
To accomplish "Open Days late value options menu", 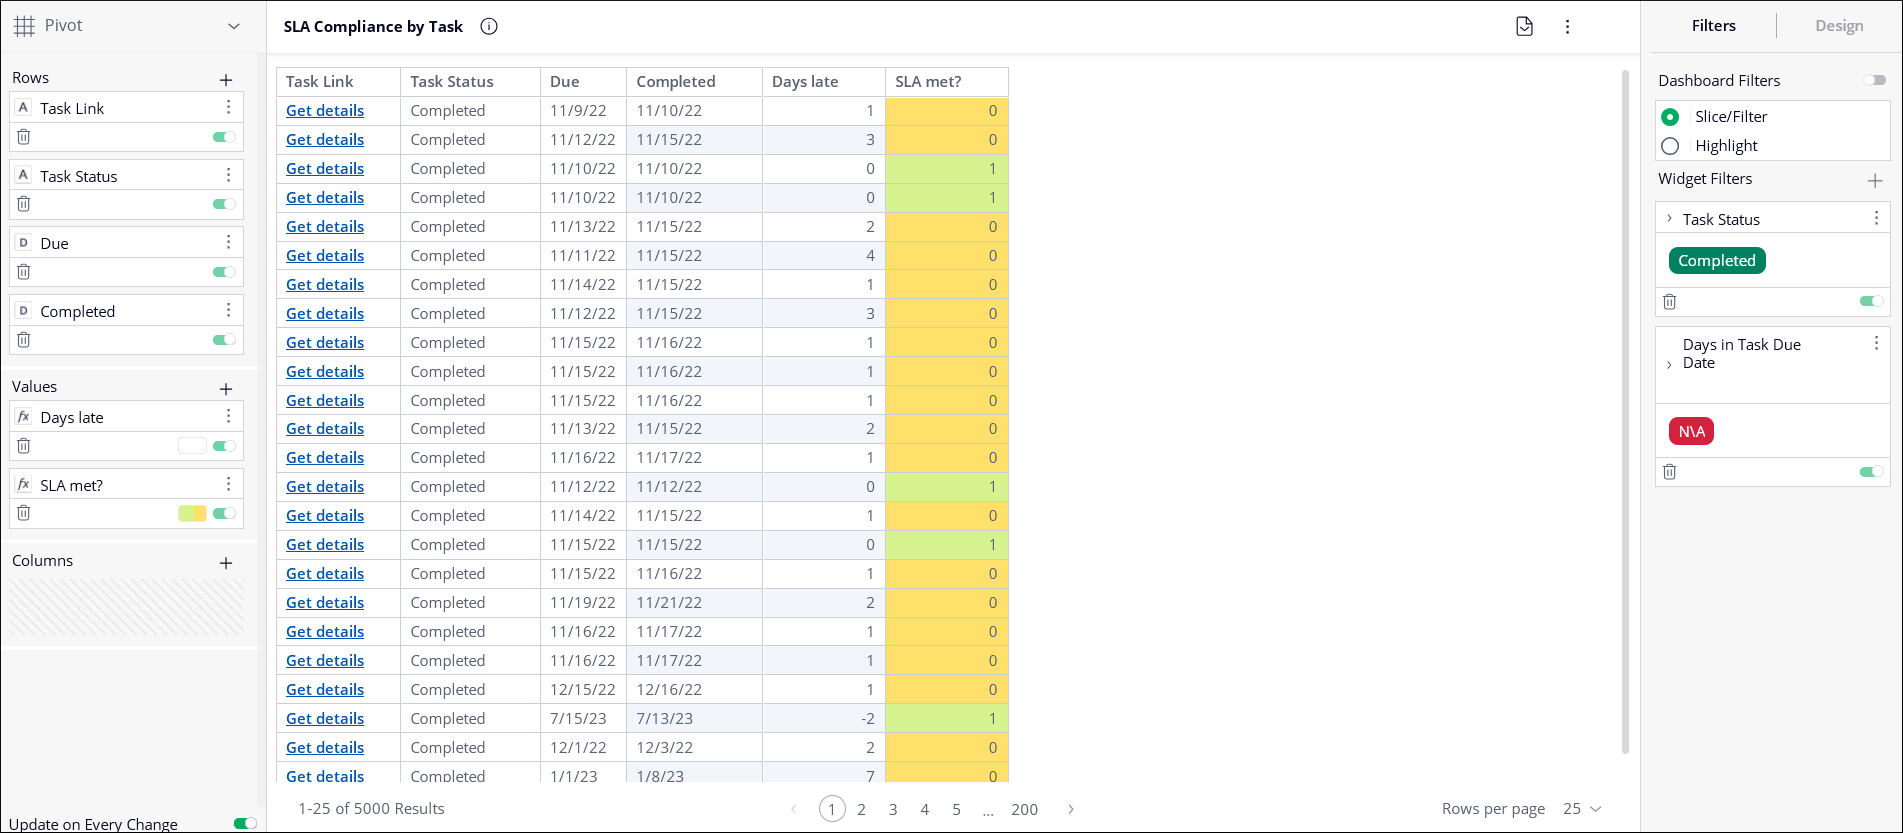I will pos(229,416).
